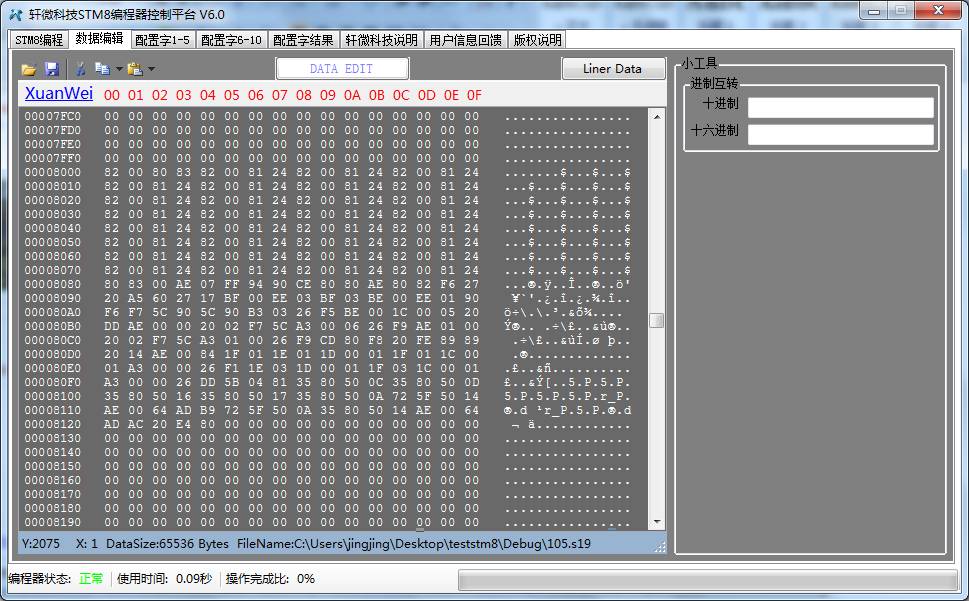The image size is (969, 601).
Task: Expand the copy options dropdown arrow
Action: tap(119, 69)
